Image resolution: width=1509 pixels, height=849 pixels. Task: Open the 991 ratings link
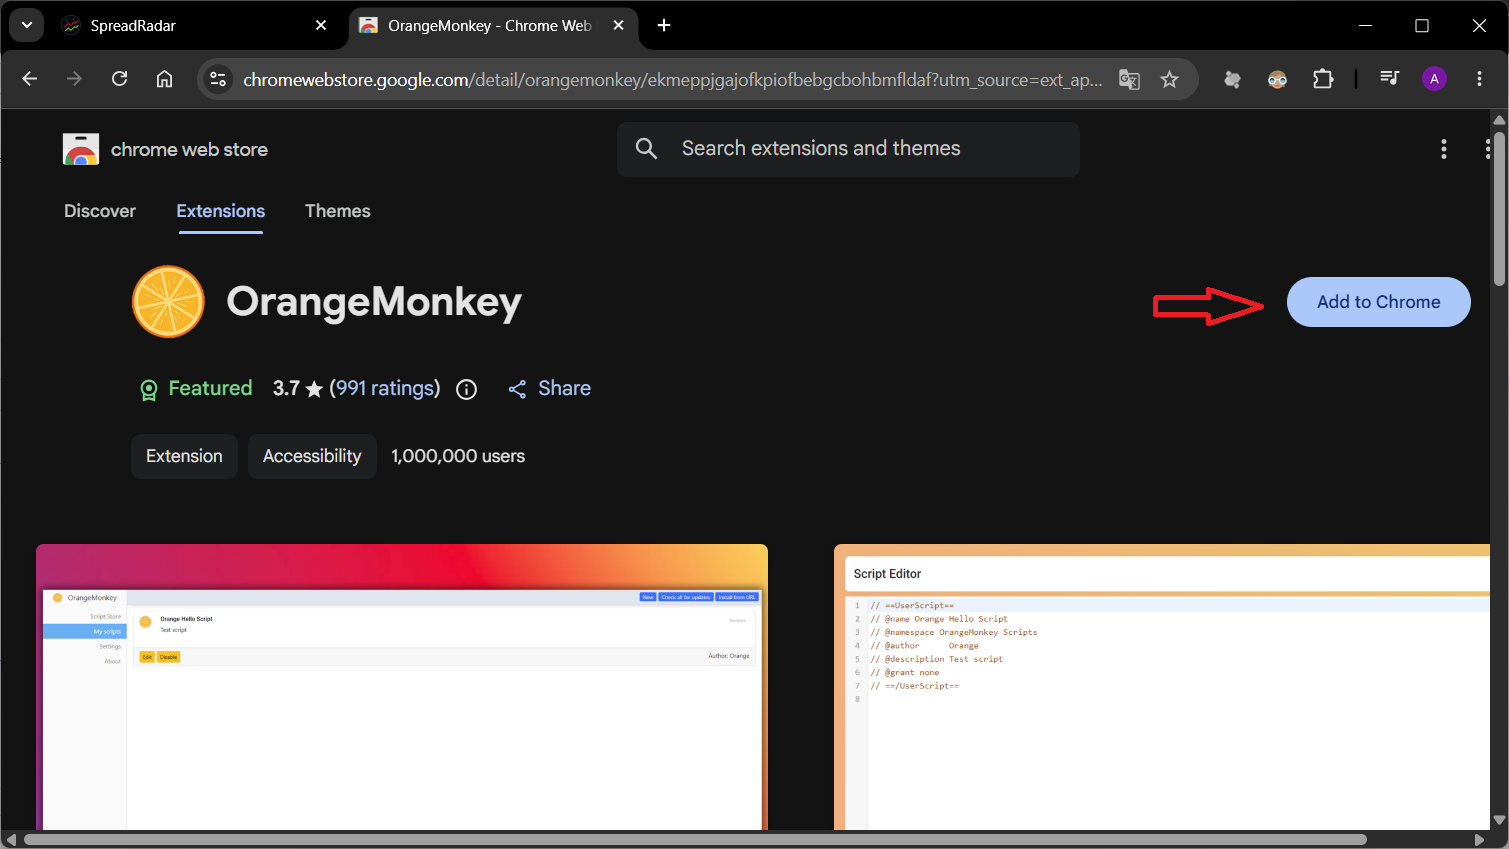(385, 388)
